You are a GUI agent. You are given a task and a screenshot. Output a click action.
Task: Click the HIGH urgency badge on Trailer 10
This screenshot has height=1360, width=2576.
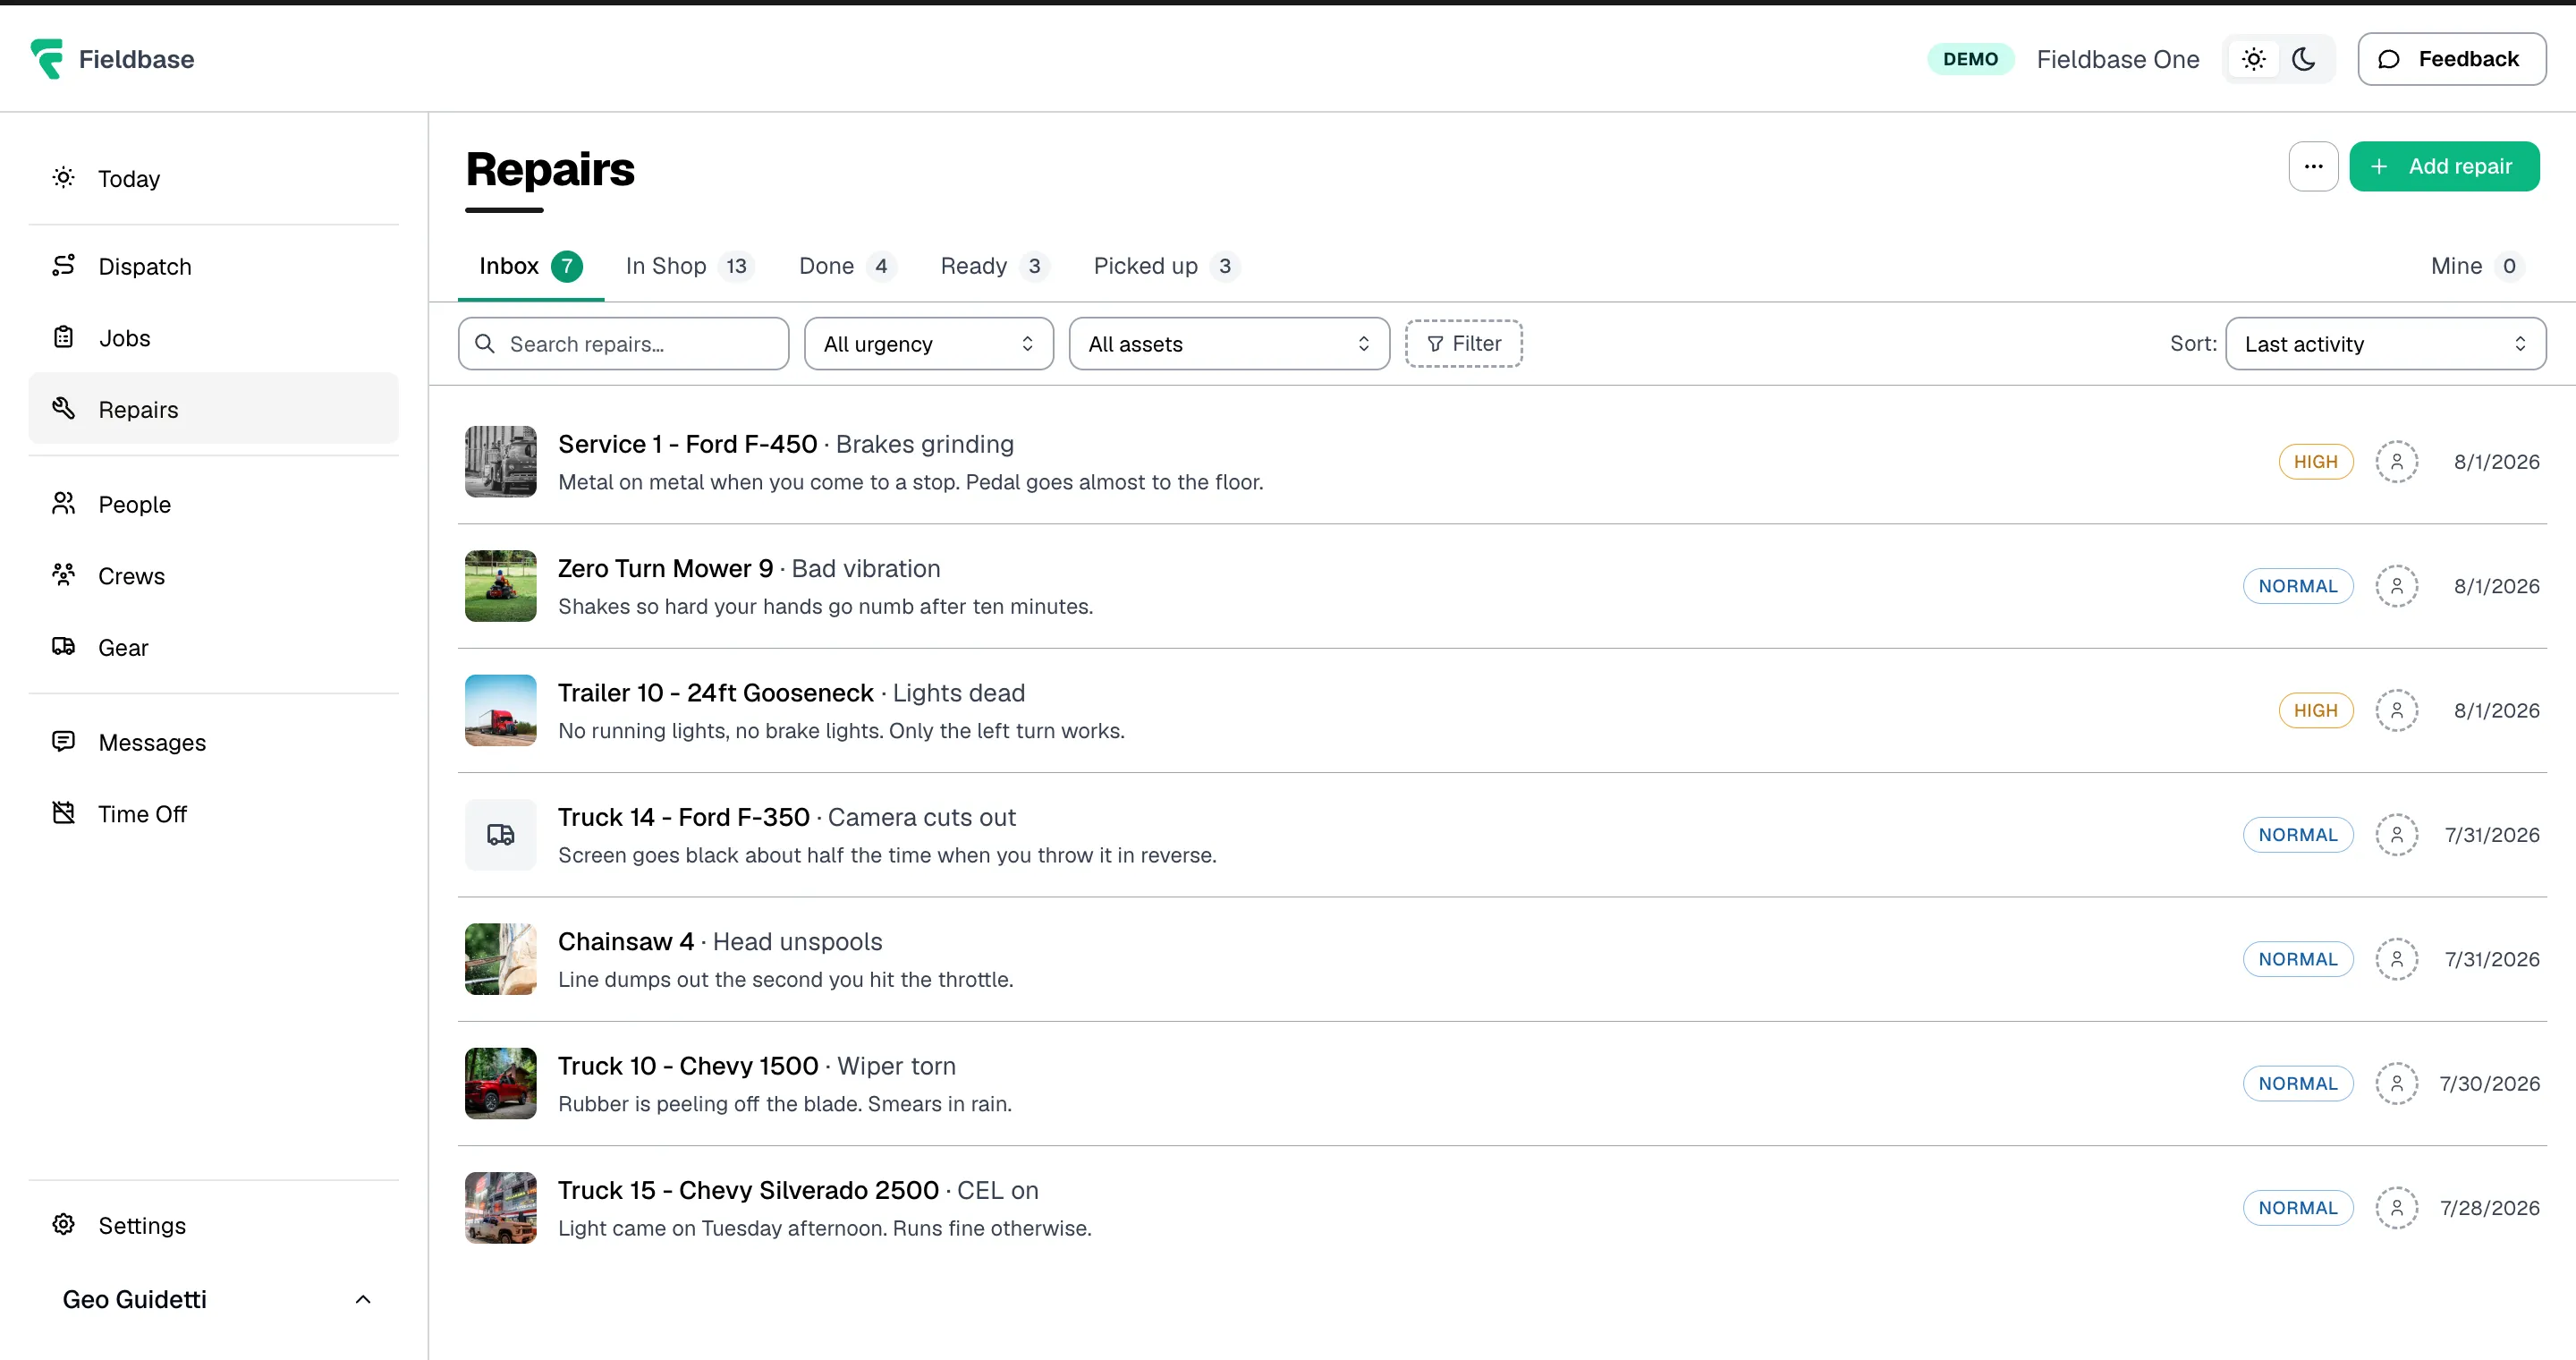[2316, 710]
